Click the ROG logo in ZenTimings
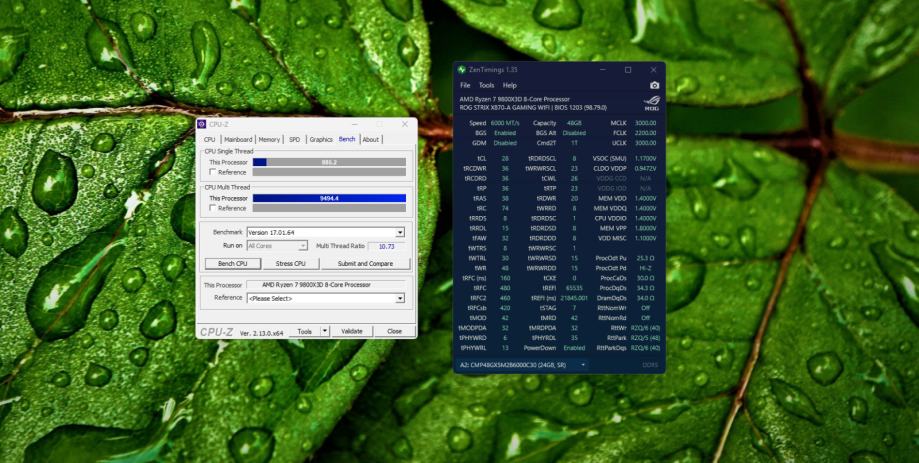This screenshot has height=463, width=919. (x=652, y=104)
